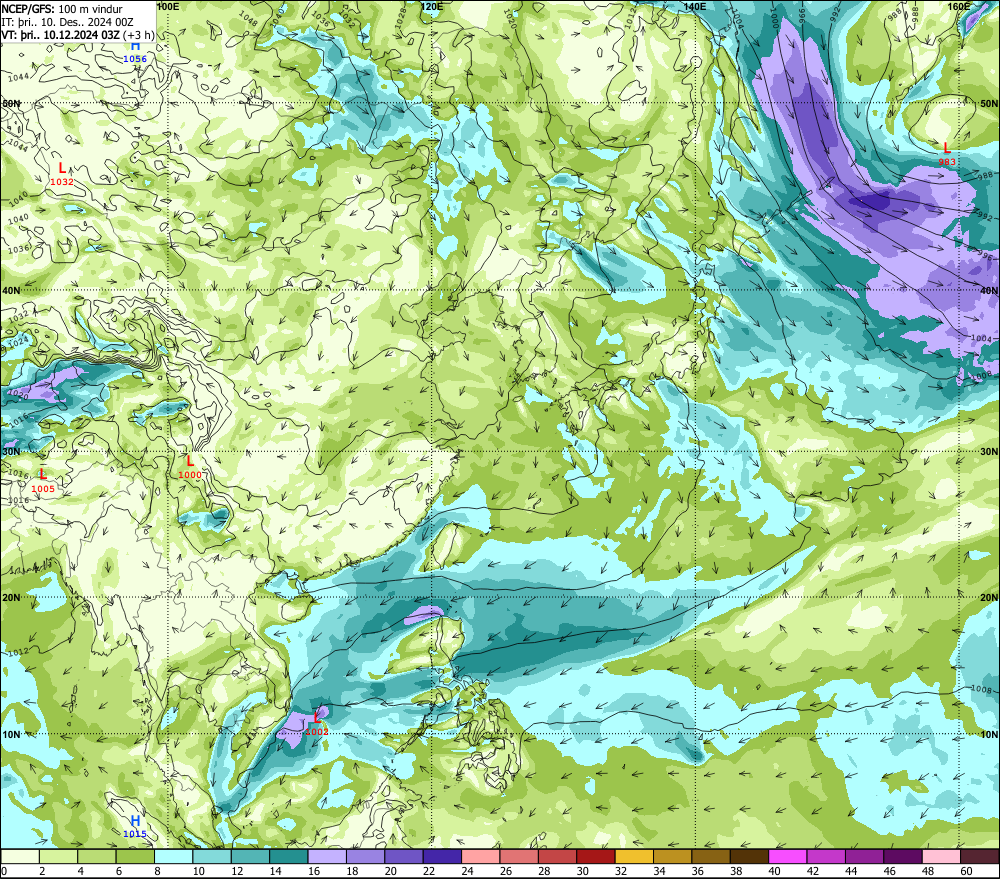Screen dimensions: 1000x879
Task: Click the lavender 16–18 legend swatch
Action: [x=327, y=856]
